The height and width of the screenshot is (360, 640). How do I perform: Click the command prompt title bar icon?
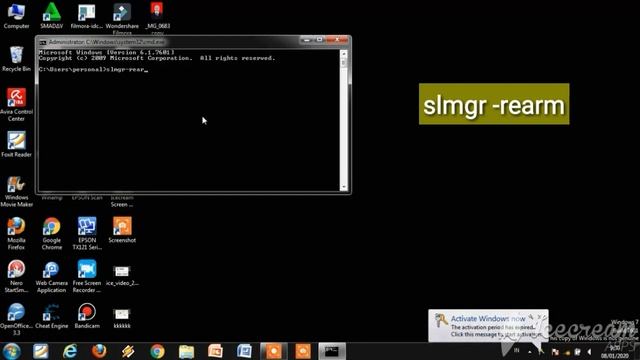(43, 42)
